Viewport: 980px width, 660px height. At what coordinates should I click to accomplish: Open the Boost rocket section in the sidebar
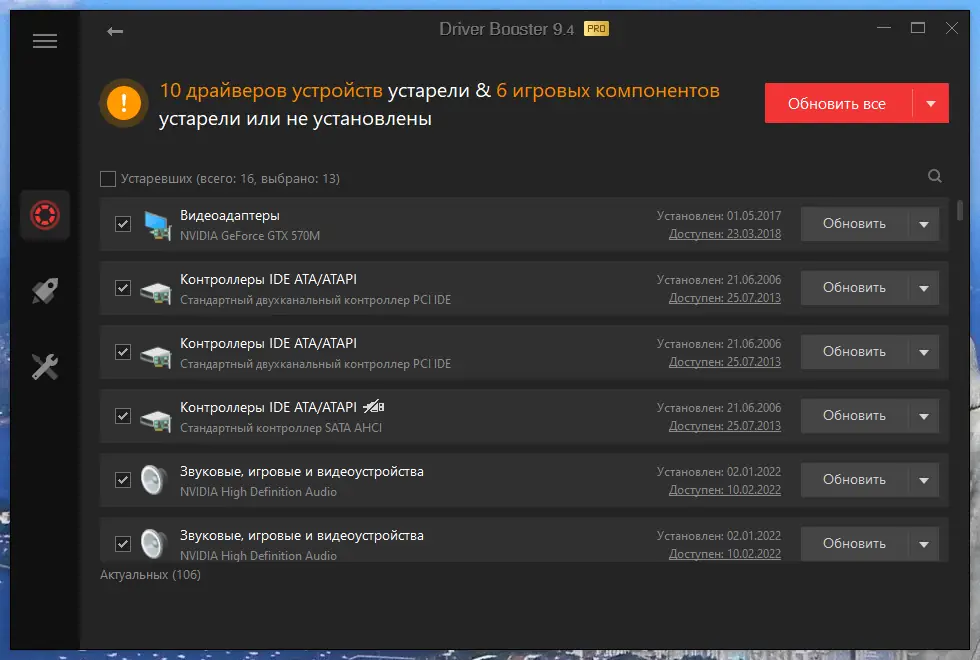pyautogui.click(x=45, y=291)
